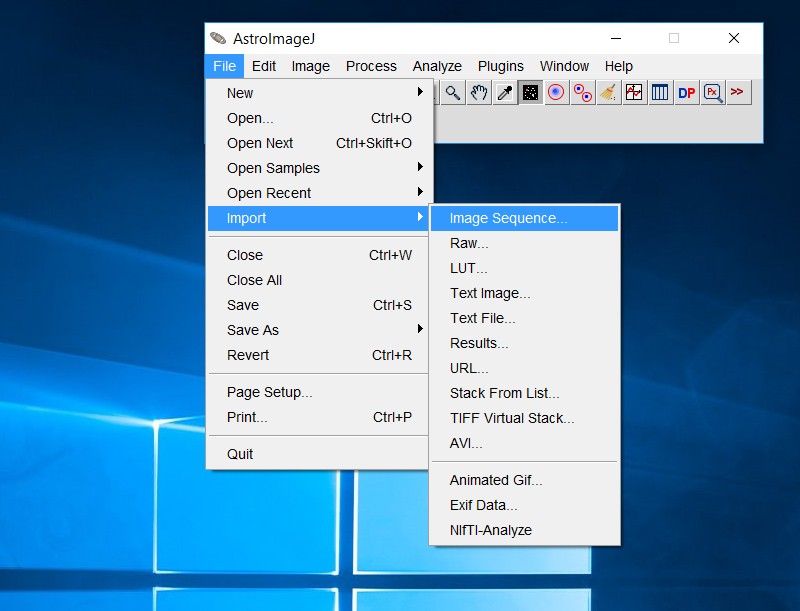
Task: Click the AstroImageJ title bar logo icon
Action: (x=218, y=38)
